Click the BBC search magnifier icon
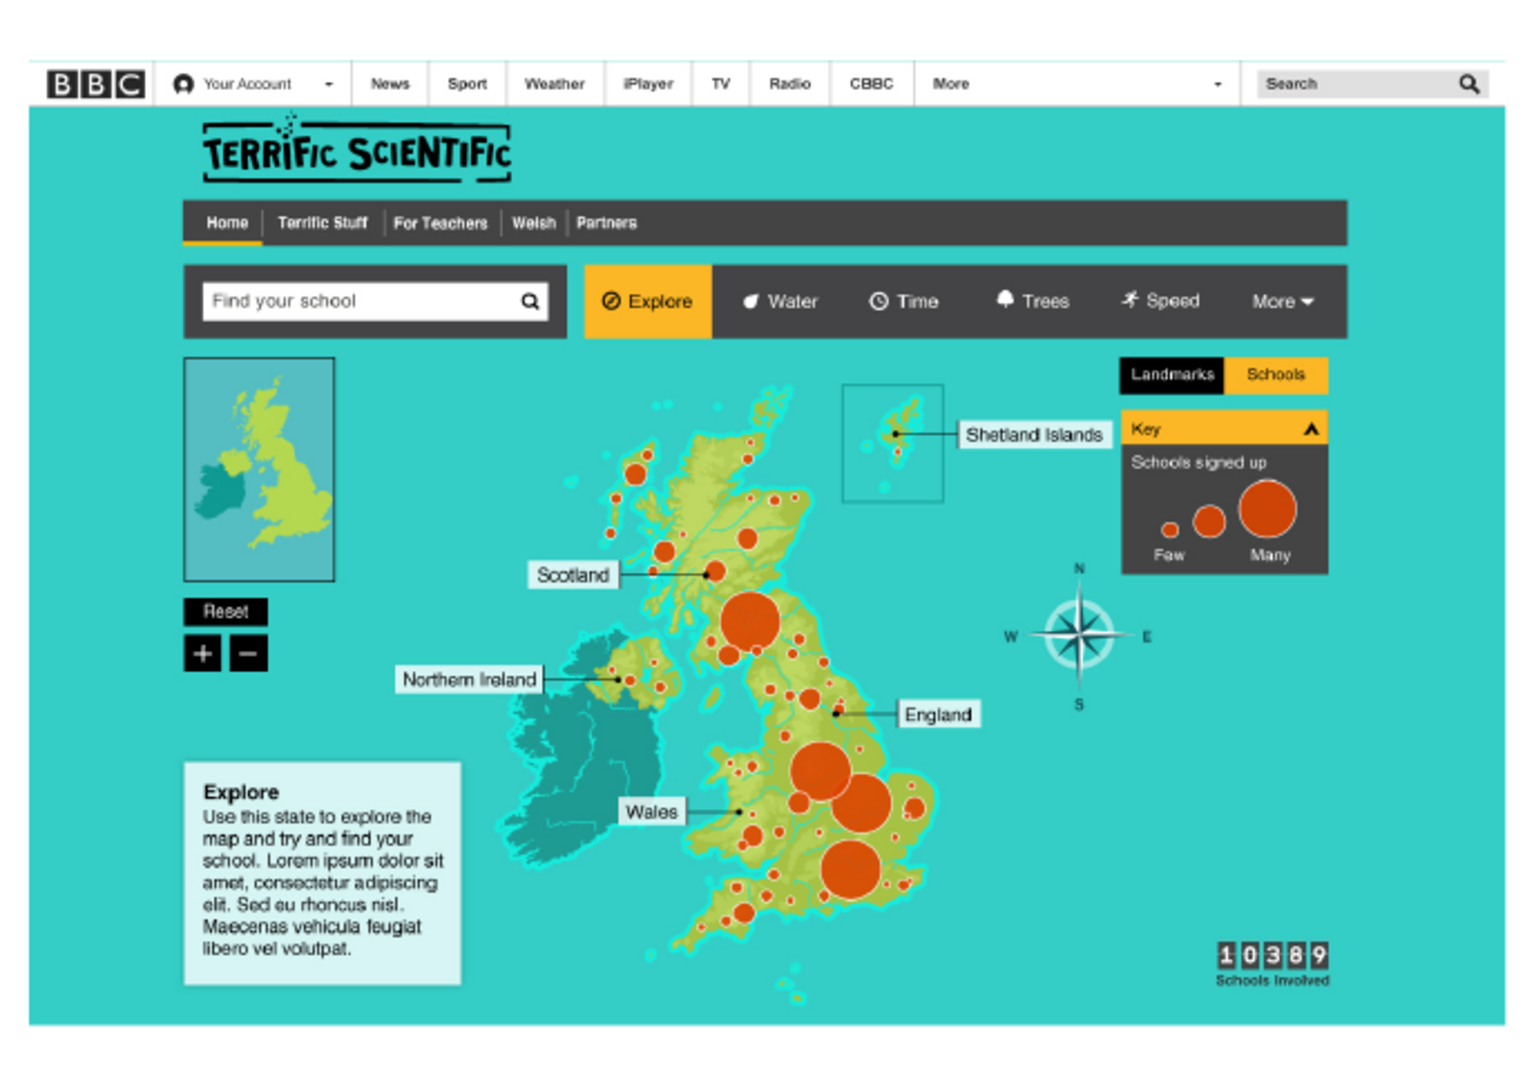Image resolution: width=1525 pixels, height=1080 pixels. pos(1469,84)
